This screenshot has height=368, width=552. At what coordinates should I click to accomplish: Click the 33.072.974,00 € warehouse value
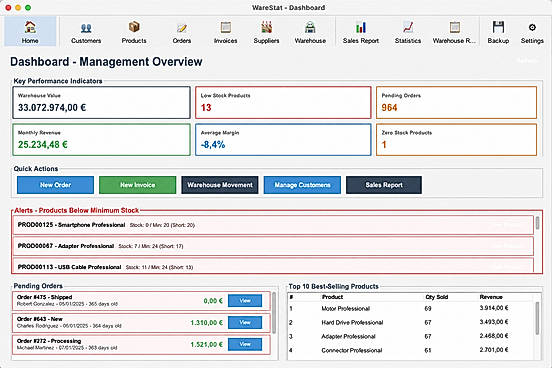pyautogui.click(x=52, y=107)
